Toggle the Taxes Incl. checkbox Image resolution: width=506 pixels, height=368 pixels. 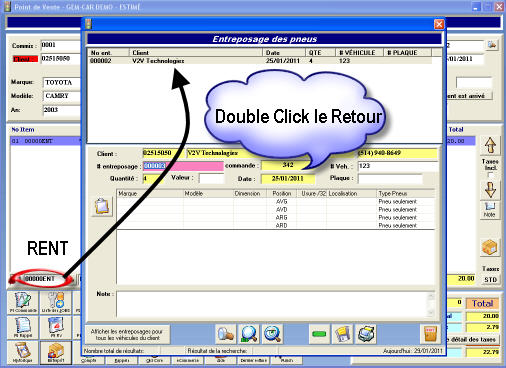click(490, 175)
